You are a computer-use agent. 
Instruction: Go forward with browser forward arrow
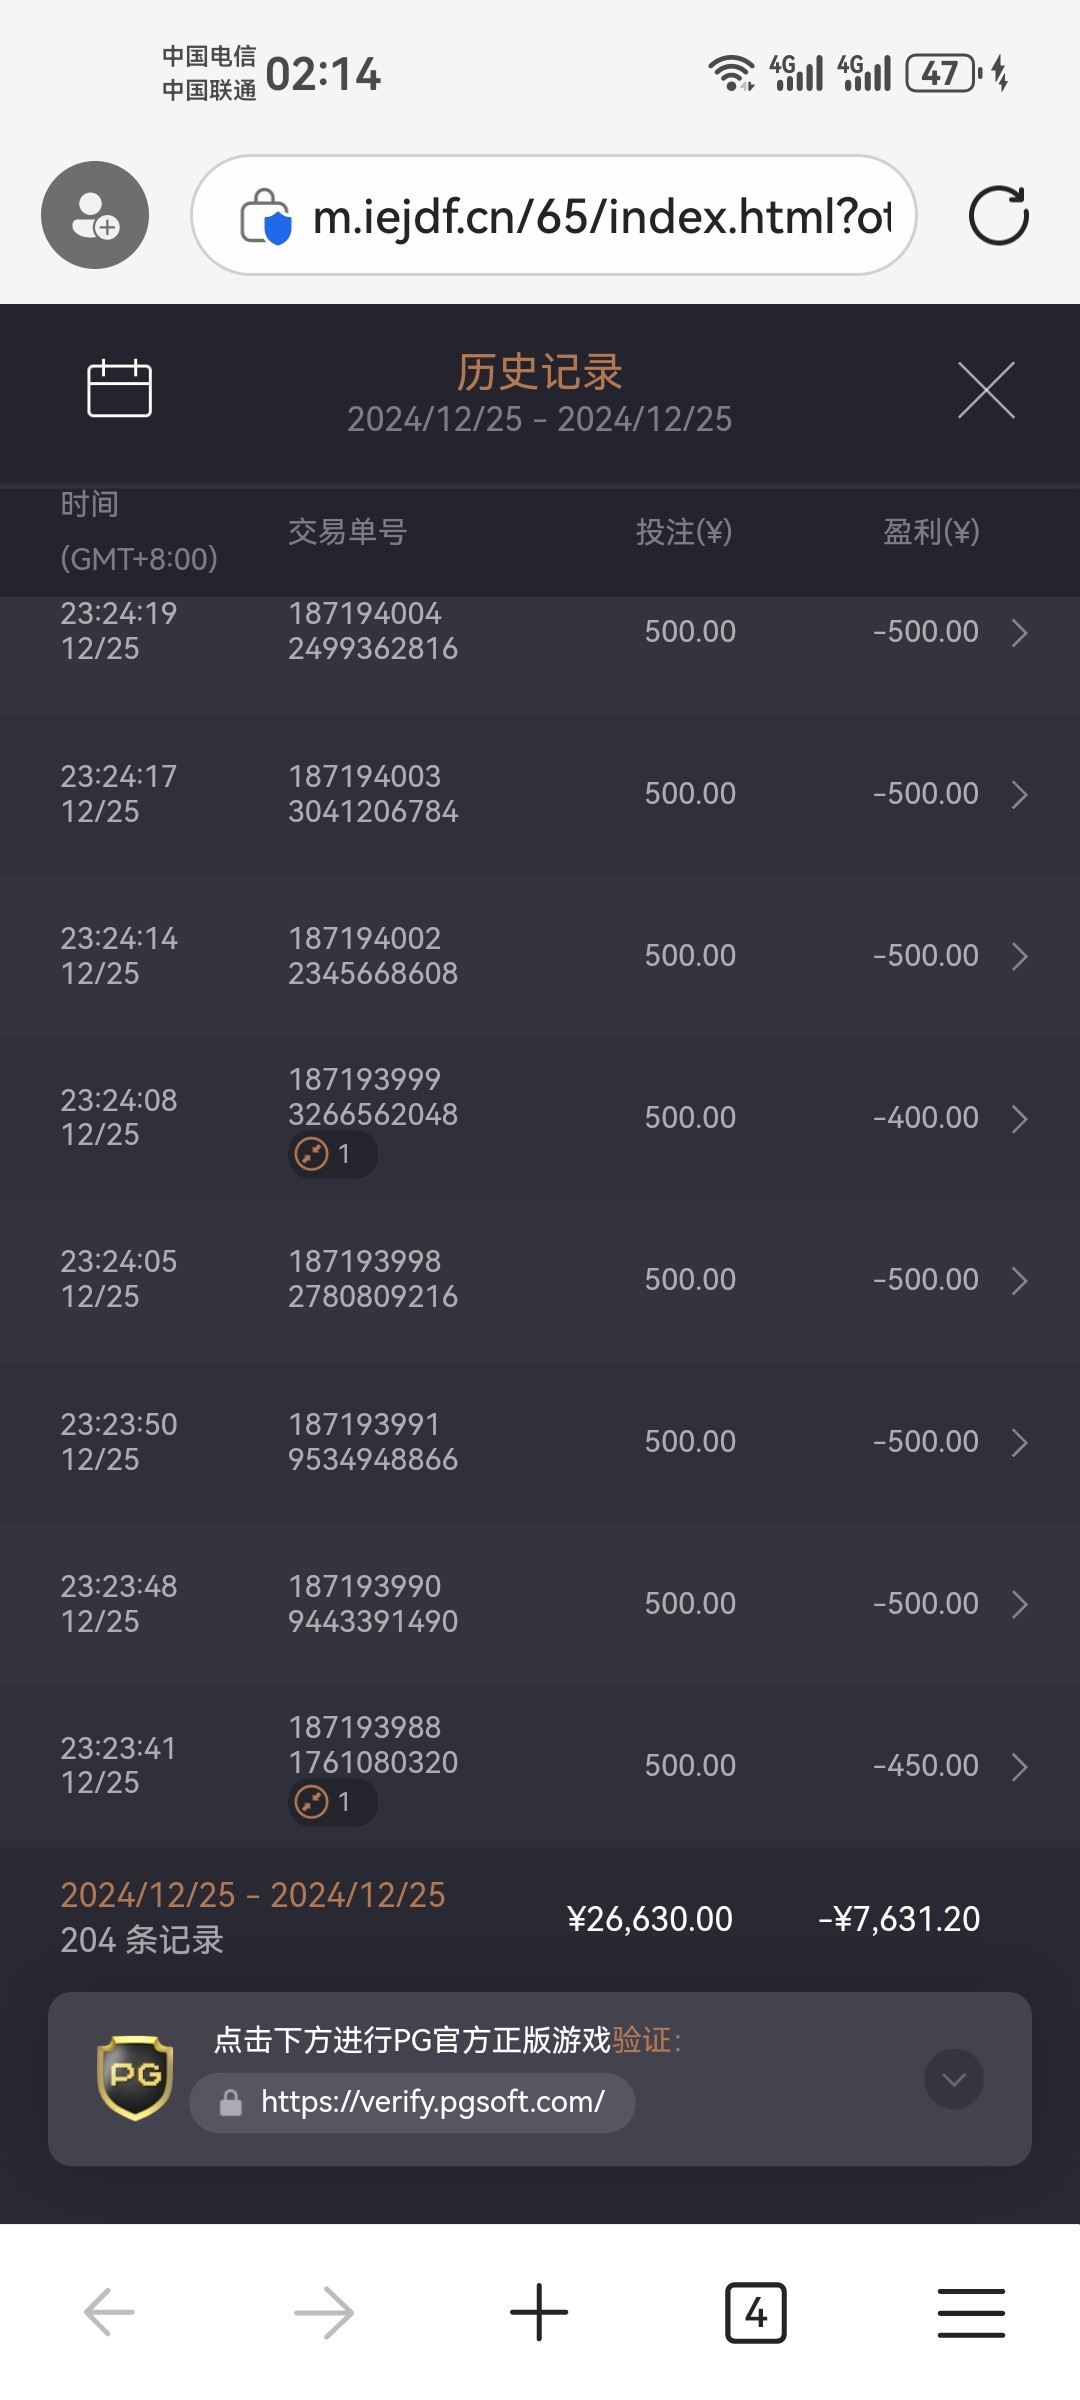click(x=324, y=2312)
